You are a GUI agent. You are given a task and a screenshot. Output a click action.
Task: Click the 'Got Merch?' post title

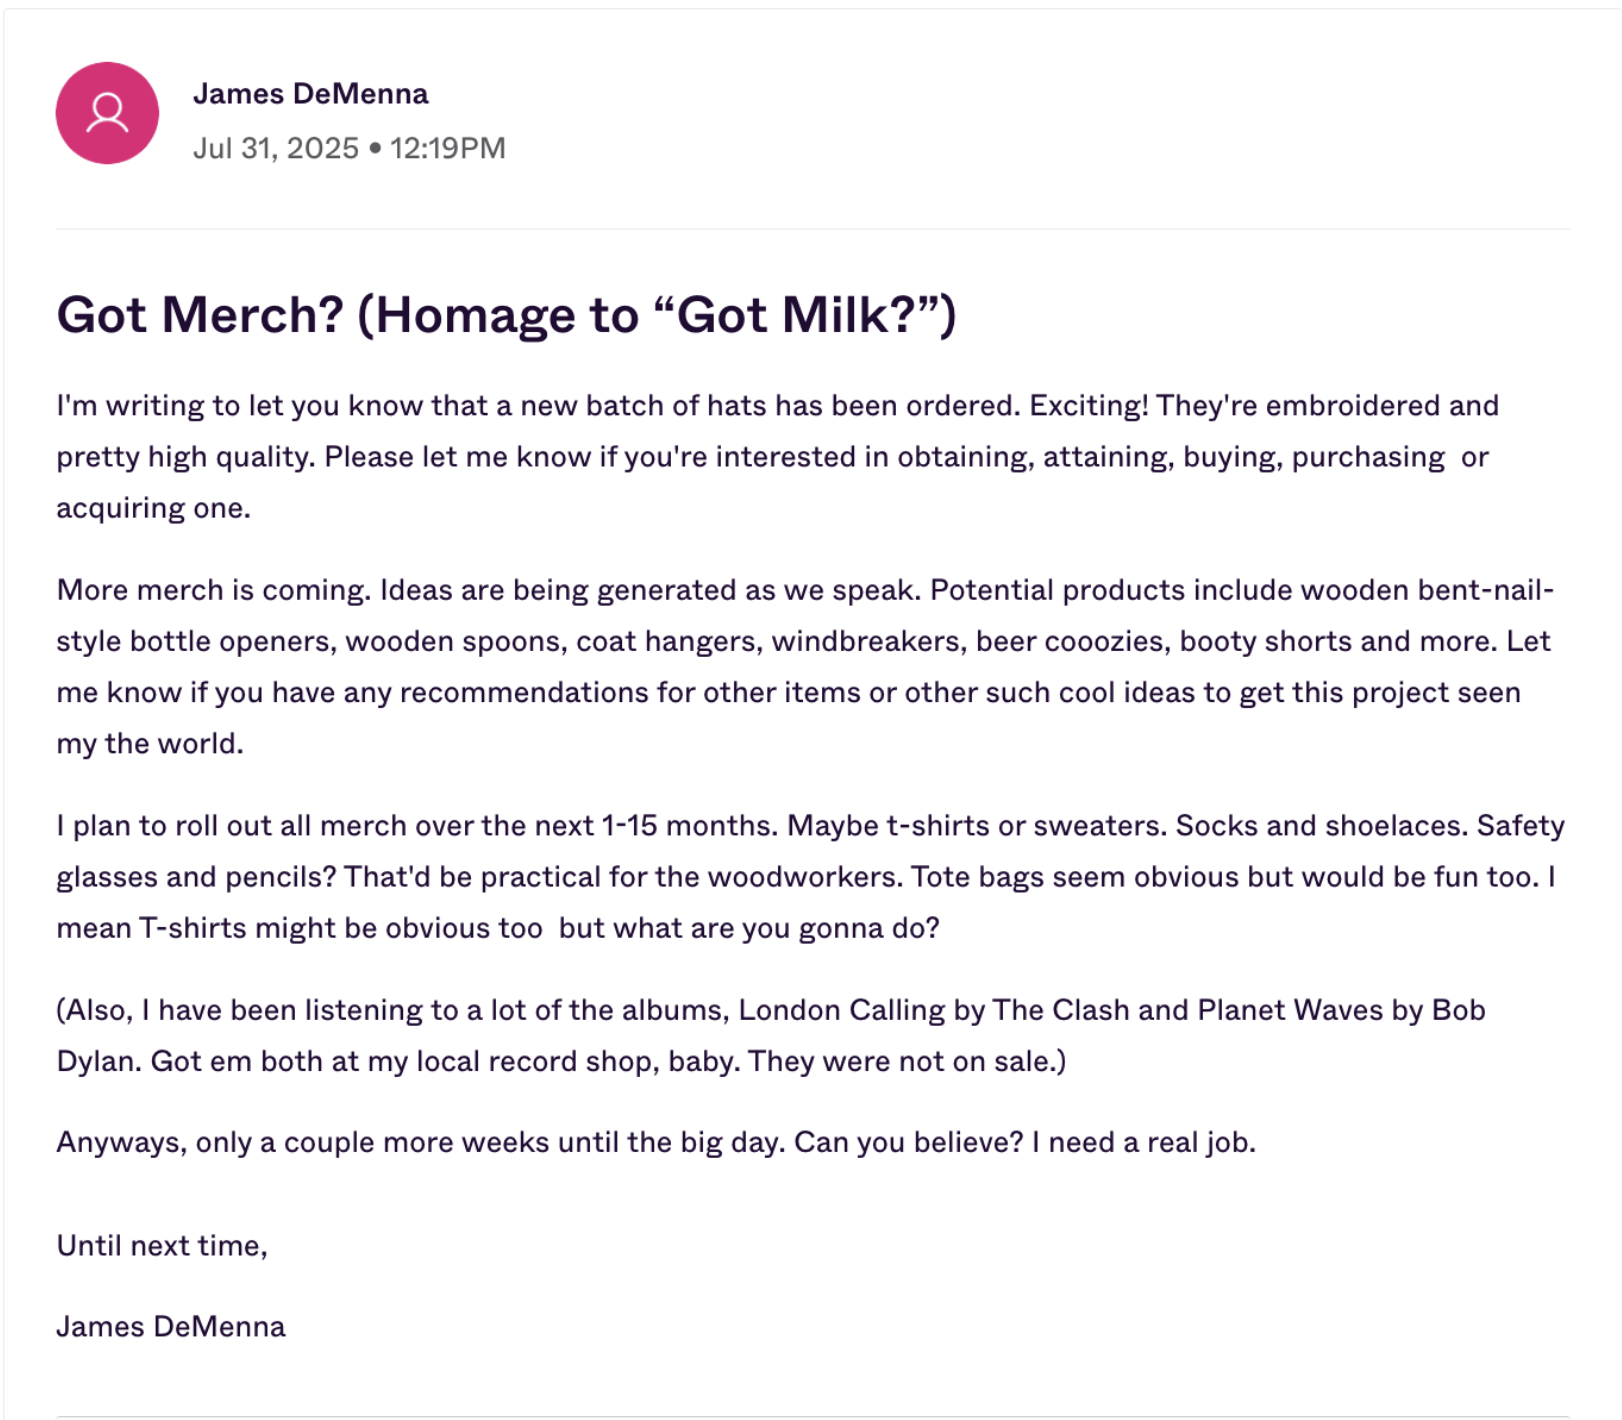click(x=506, y=315)
